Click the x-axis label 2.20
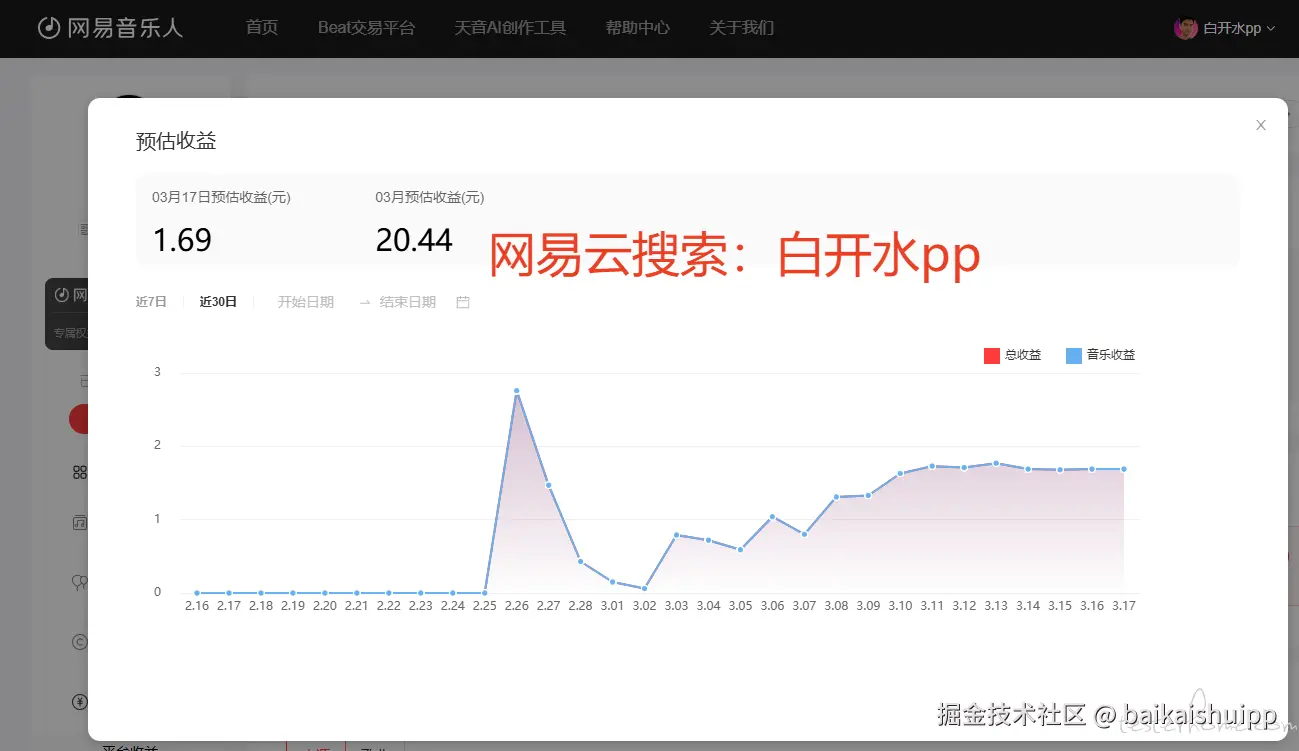Viewport: 1299px width, 751px height. click(325, 606)
